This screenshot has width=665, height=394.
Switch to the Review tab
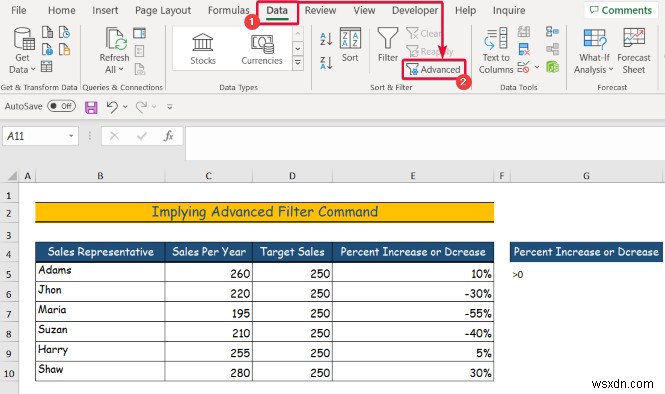(x=320, y=10)
